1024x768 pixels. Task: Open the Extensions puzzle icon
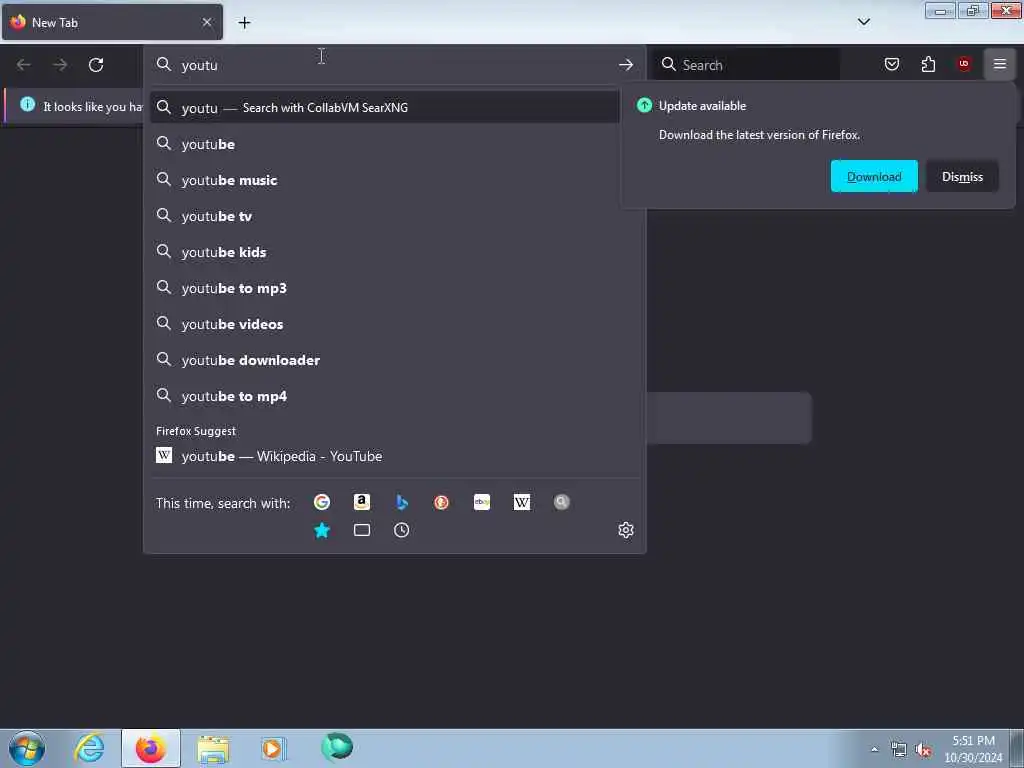coord(928,64)
